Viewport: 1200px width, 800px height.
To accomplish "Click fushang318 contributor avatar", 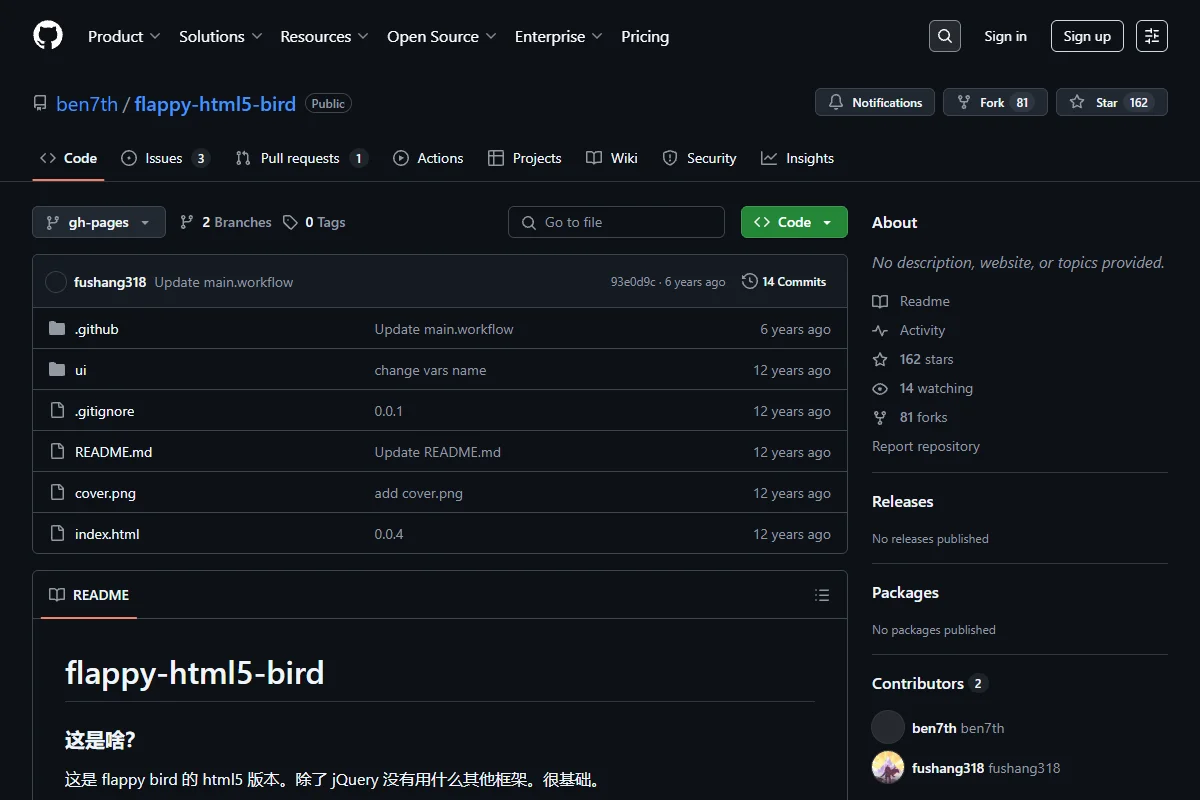I will click(888, 768).
